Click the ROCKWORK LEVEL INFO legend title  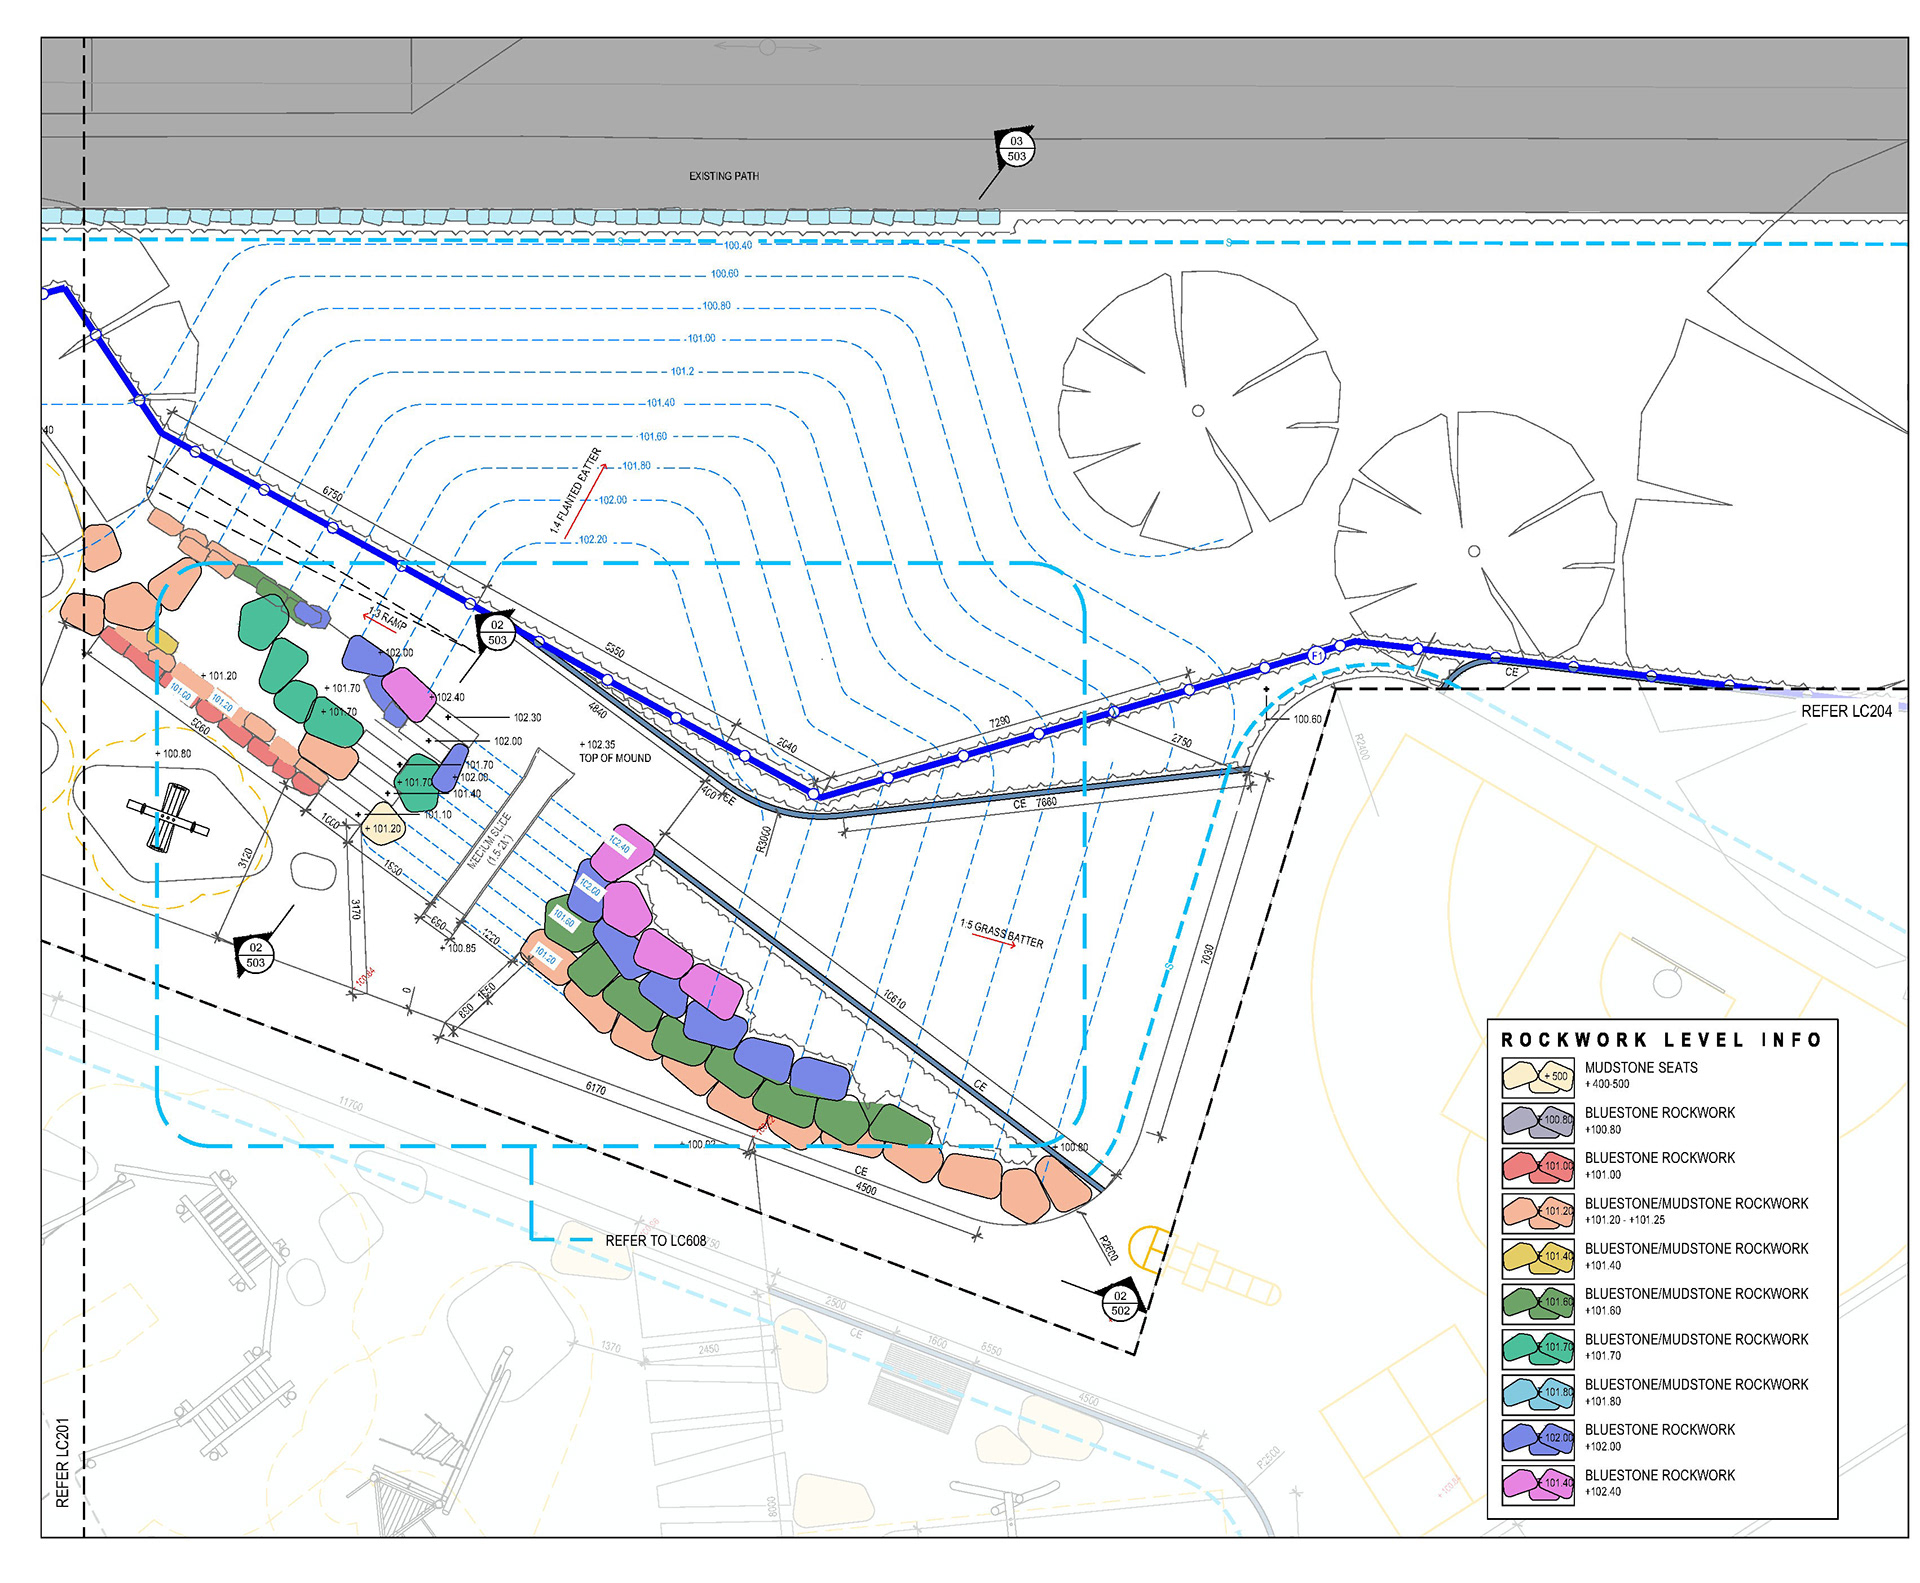1660,1040
